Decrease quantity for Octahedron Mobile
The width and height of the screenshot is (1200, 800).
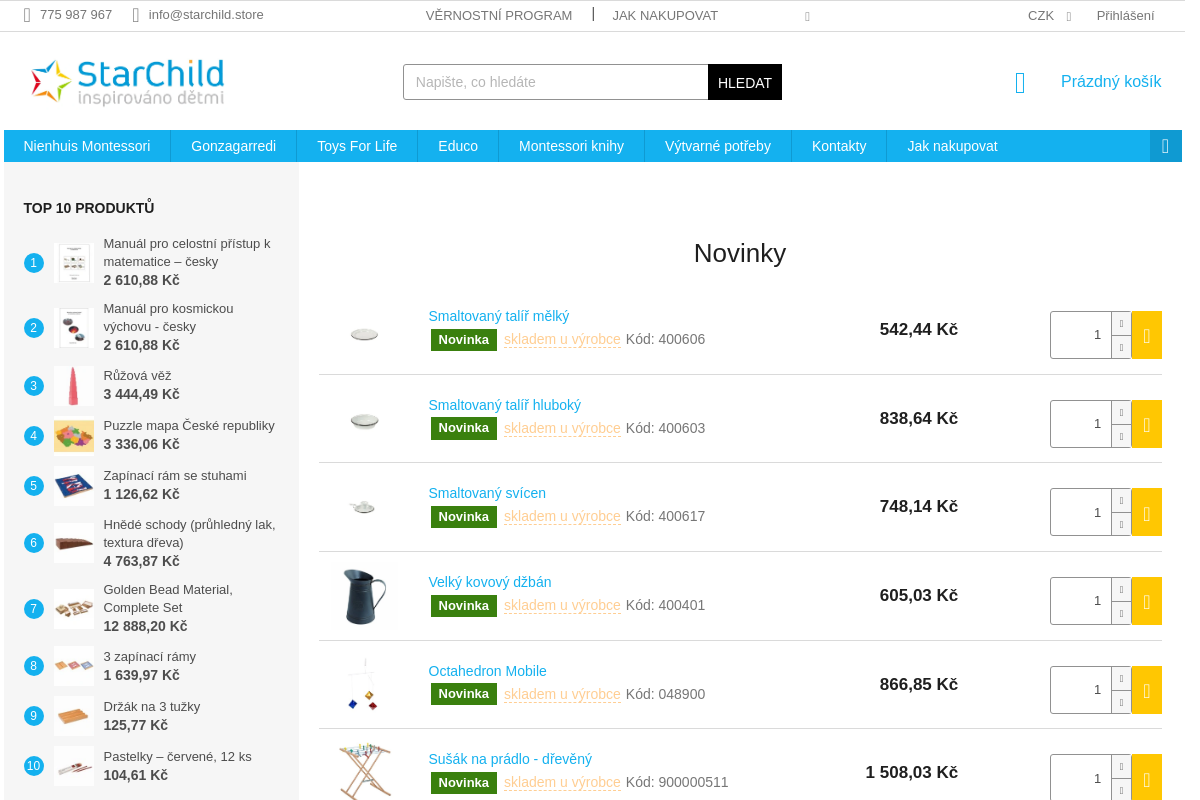coord(1121,702)
